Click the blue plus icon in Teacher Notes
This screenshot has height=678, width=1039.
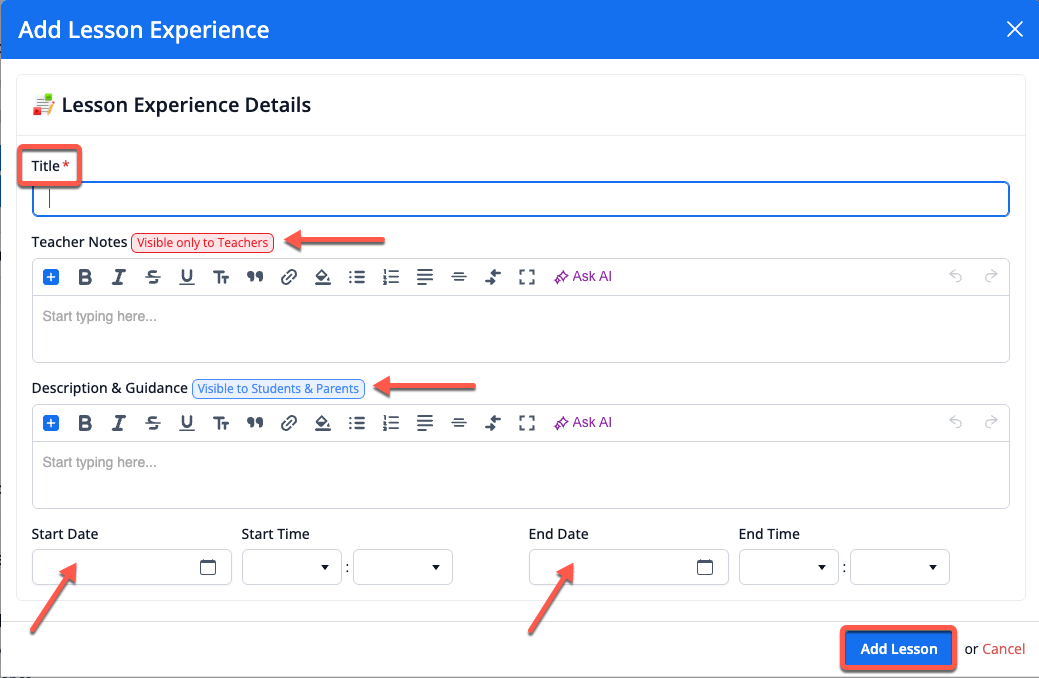click(51, 277)
